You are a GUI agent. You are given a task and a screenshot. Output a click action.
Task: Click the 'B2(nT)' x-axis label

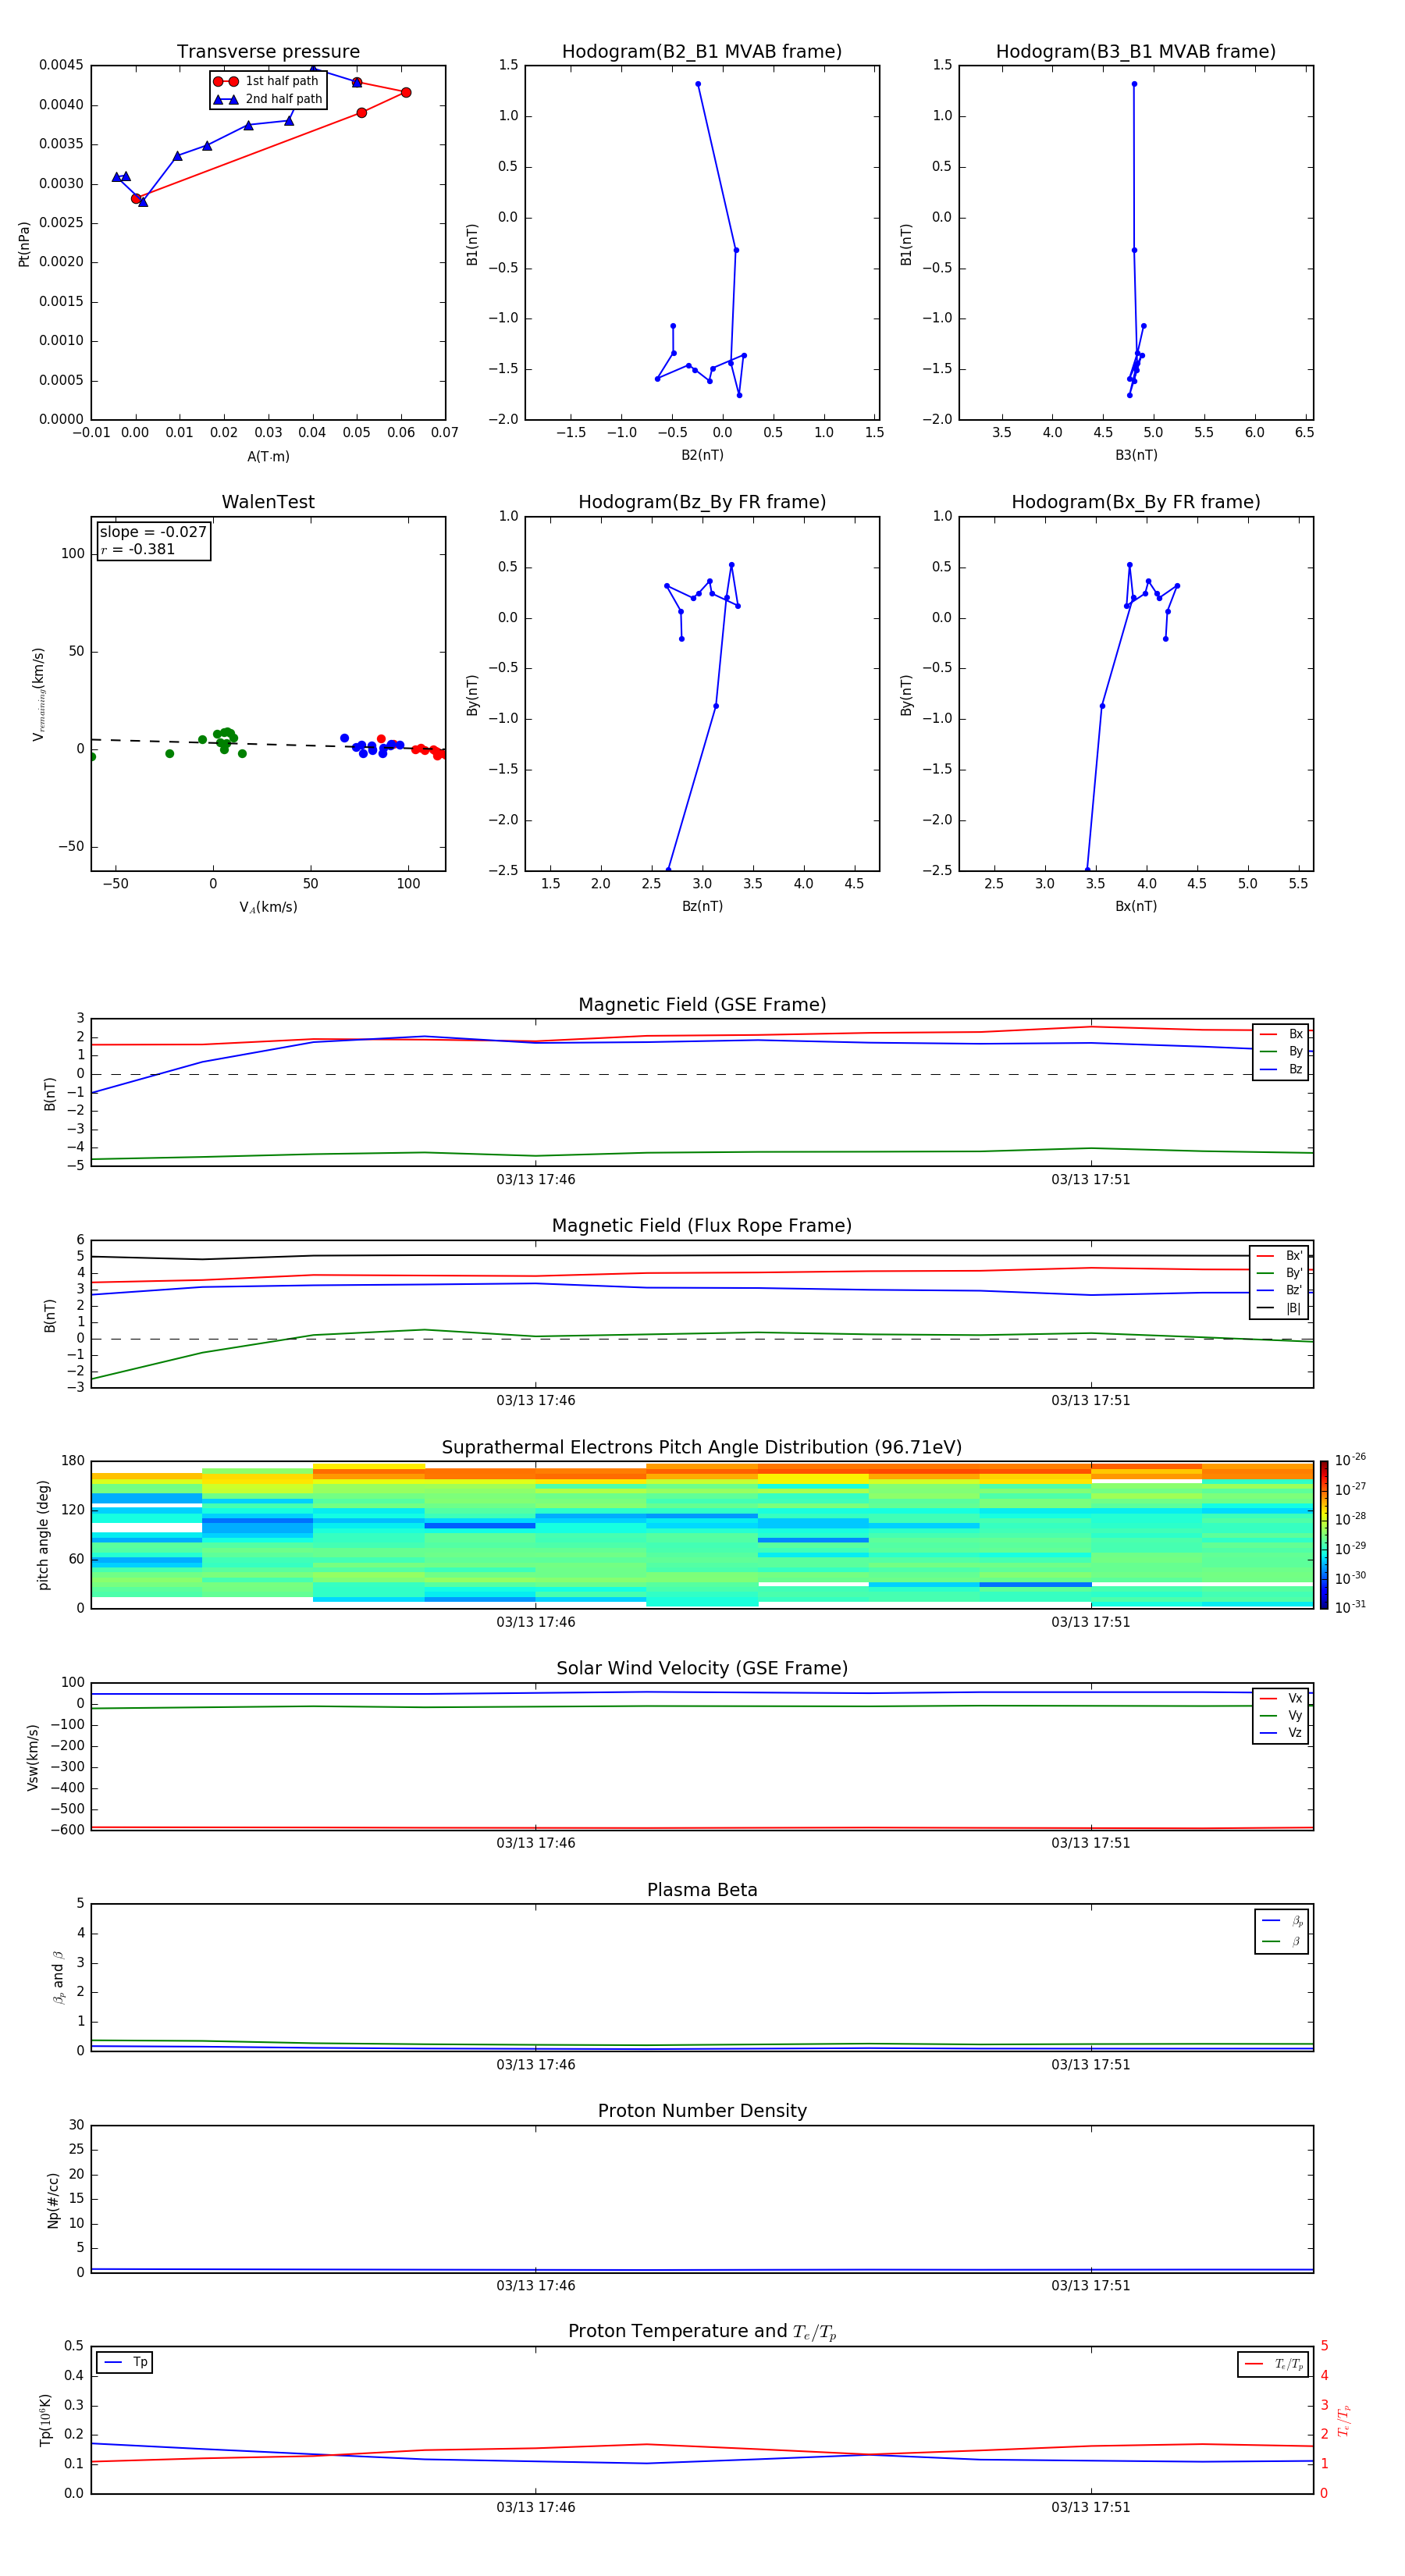pyautogui.click(x=702, y=455)
